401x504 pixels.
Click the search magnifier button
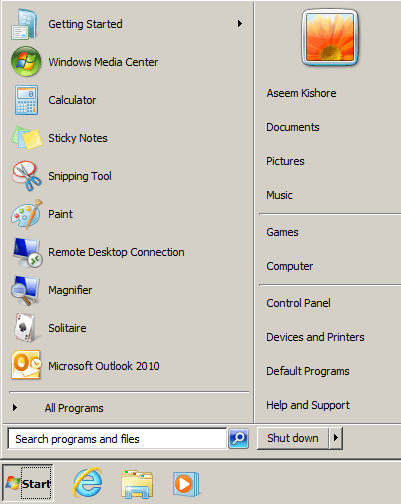[x=239, y=438]
